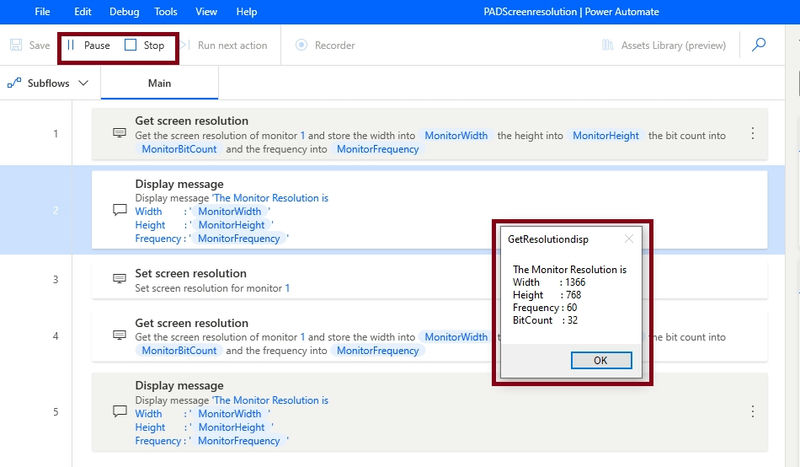The height and width of the screenshot is (467, 800).
Task: Click line number 5 in the gutter
Action: 56,412
